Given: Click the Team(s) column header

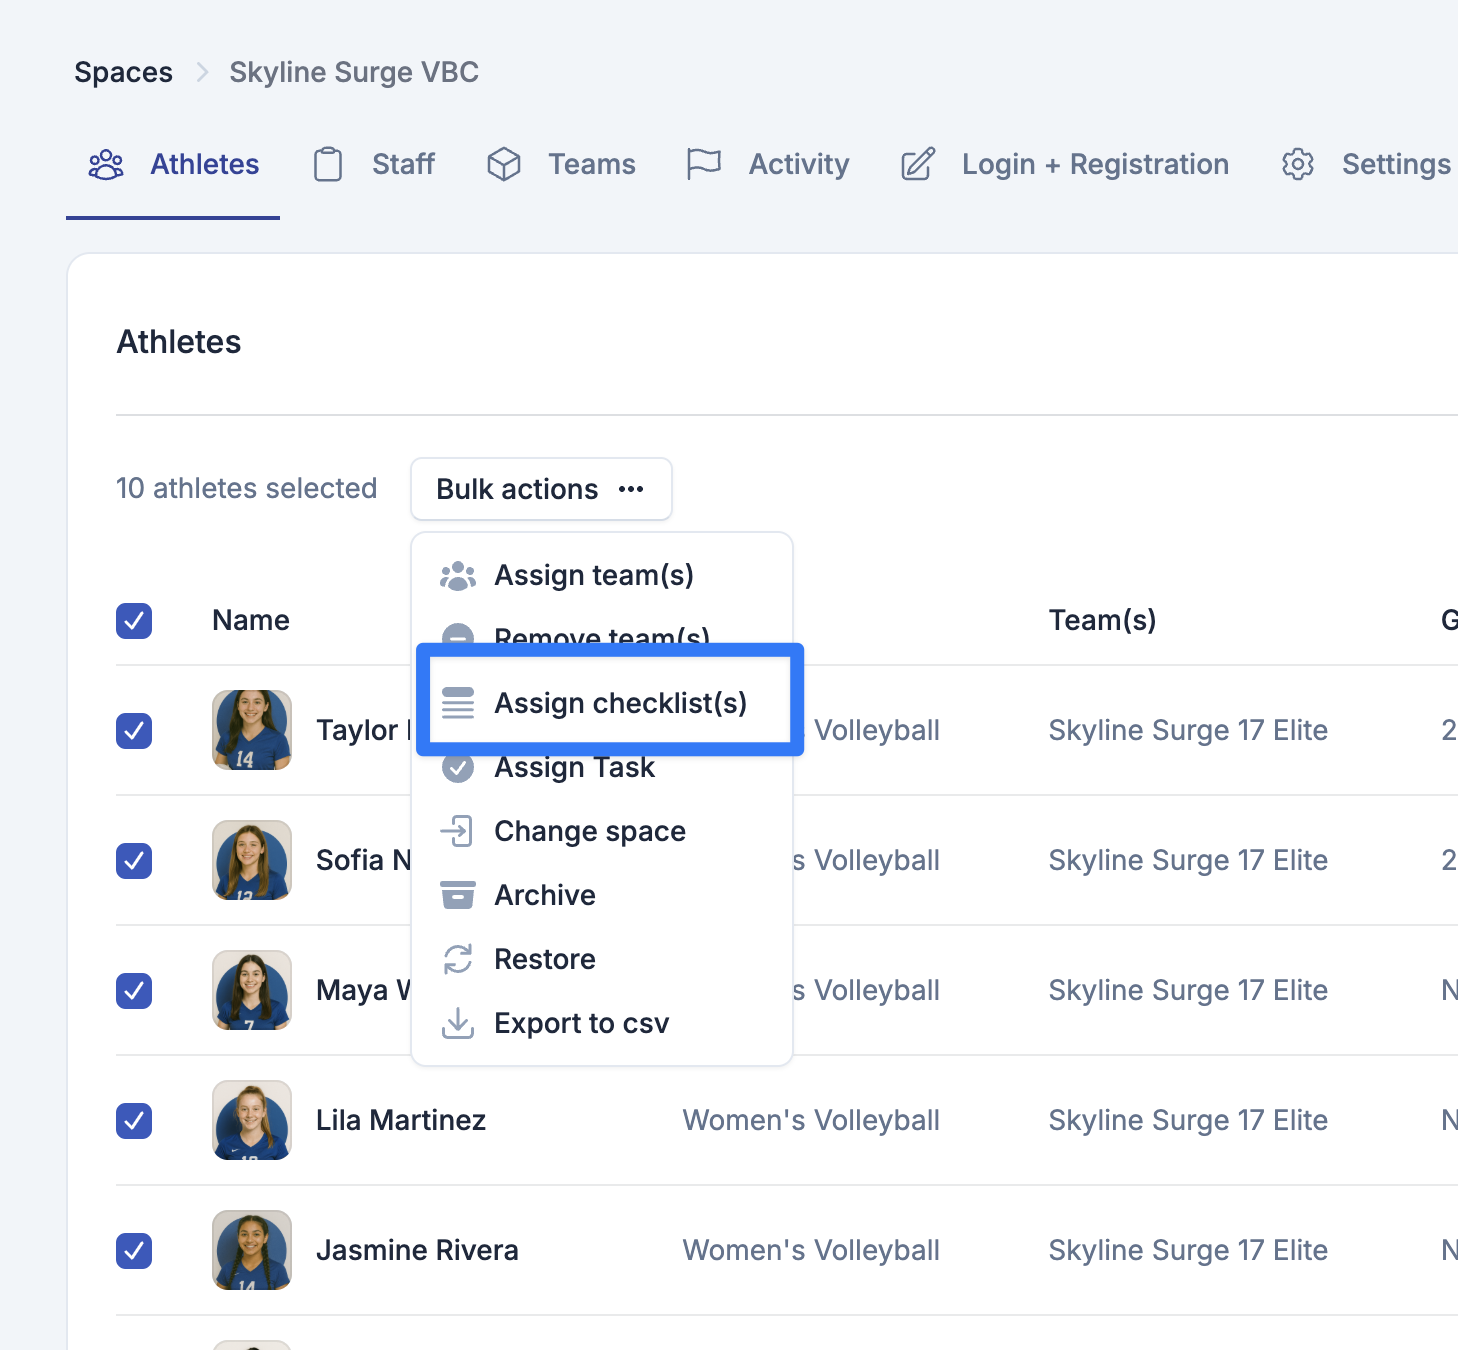Looking at the screenshot, I should pos(1102,620).
